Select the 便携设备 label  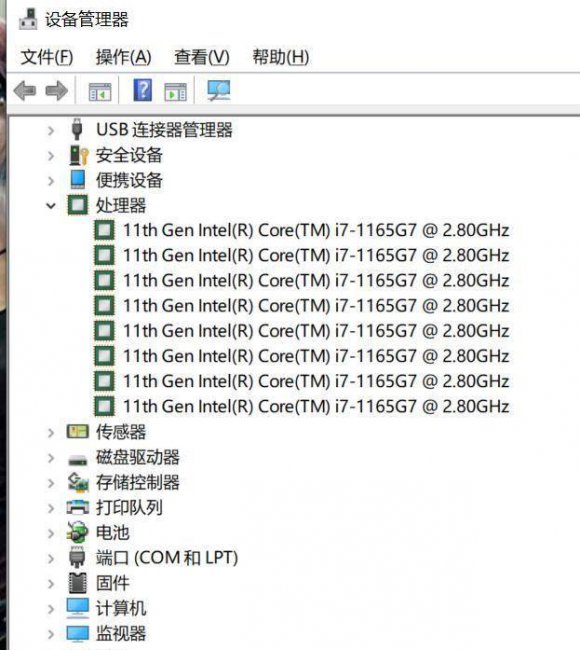(129, 180)
